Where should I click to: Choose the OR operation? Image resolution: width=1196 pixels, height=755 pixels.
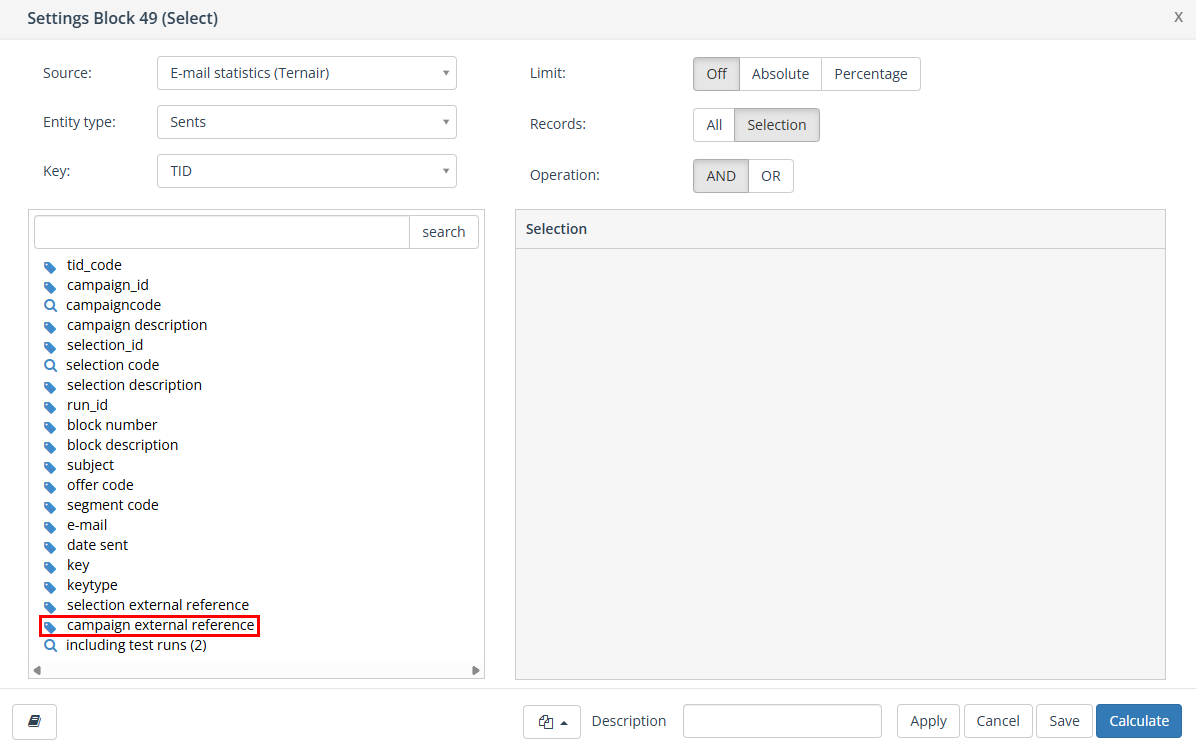tap(770, 176)
